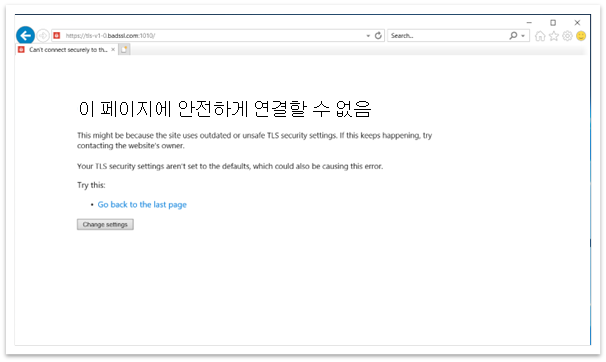606x362 pixels.
Task: Open the Tools gear icon
Action: [567, 36]
